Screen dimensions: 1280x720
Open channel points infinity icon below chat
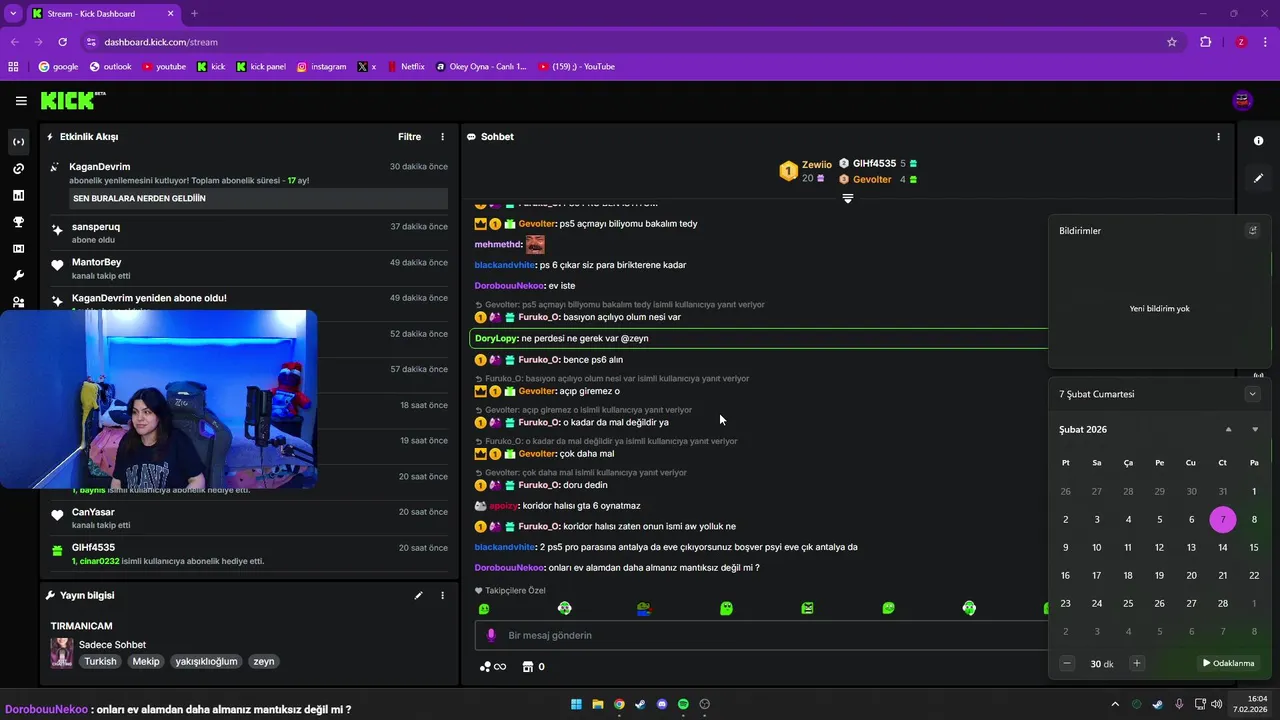click(493, 667)
